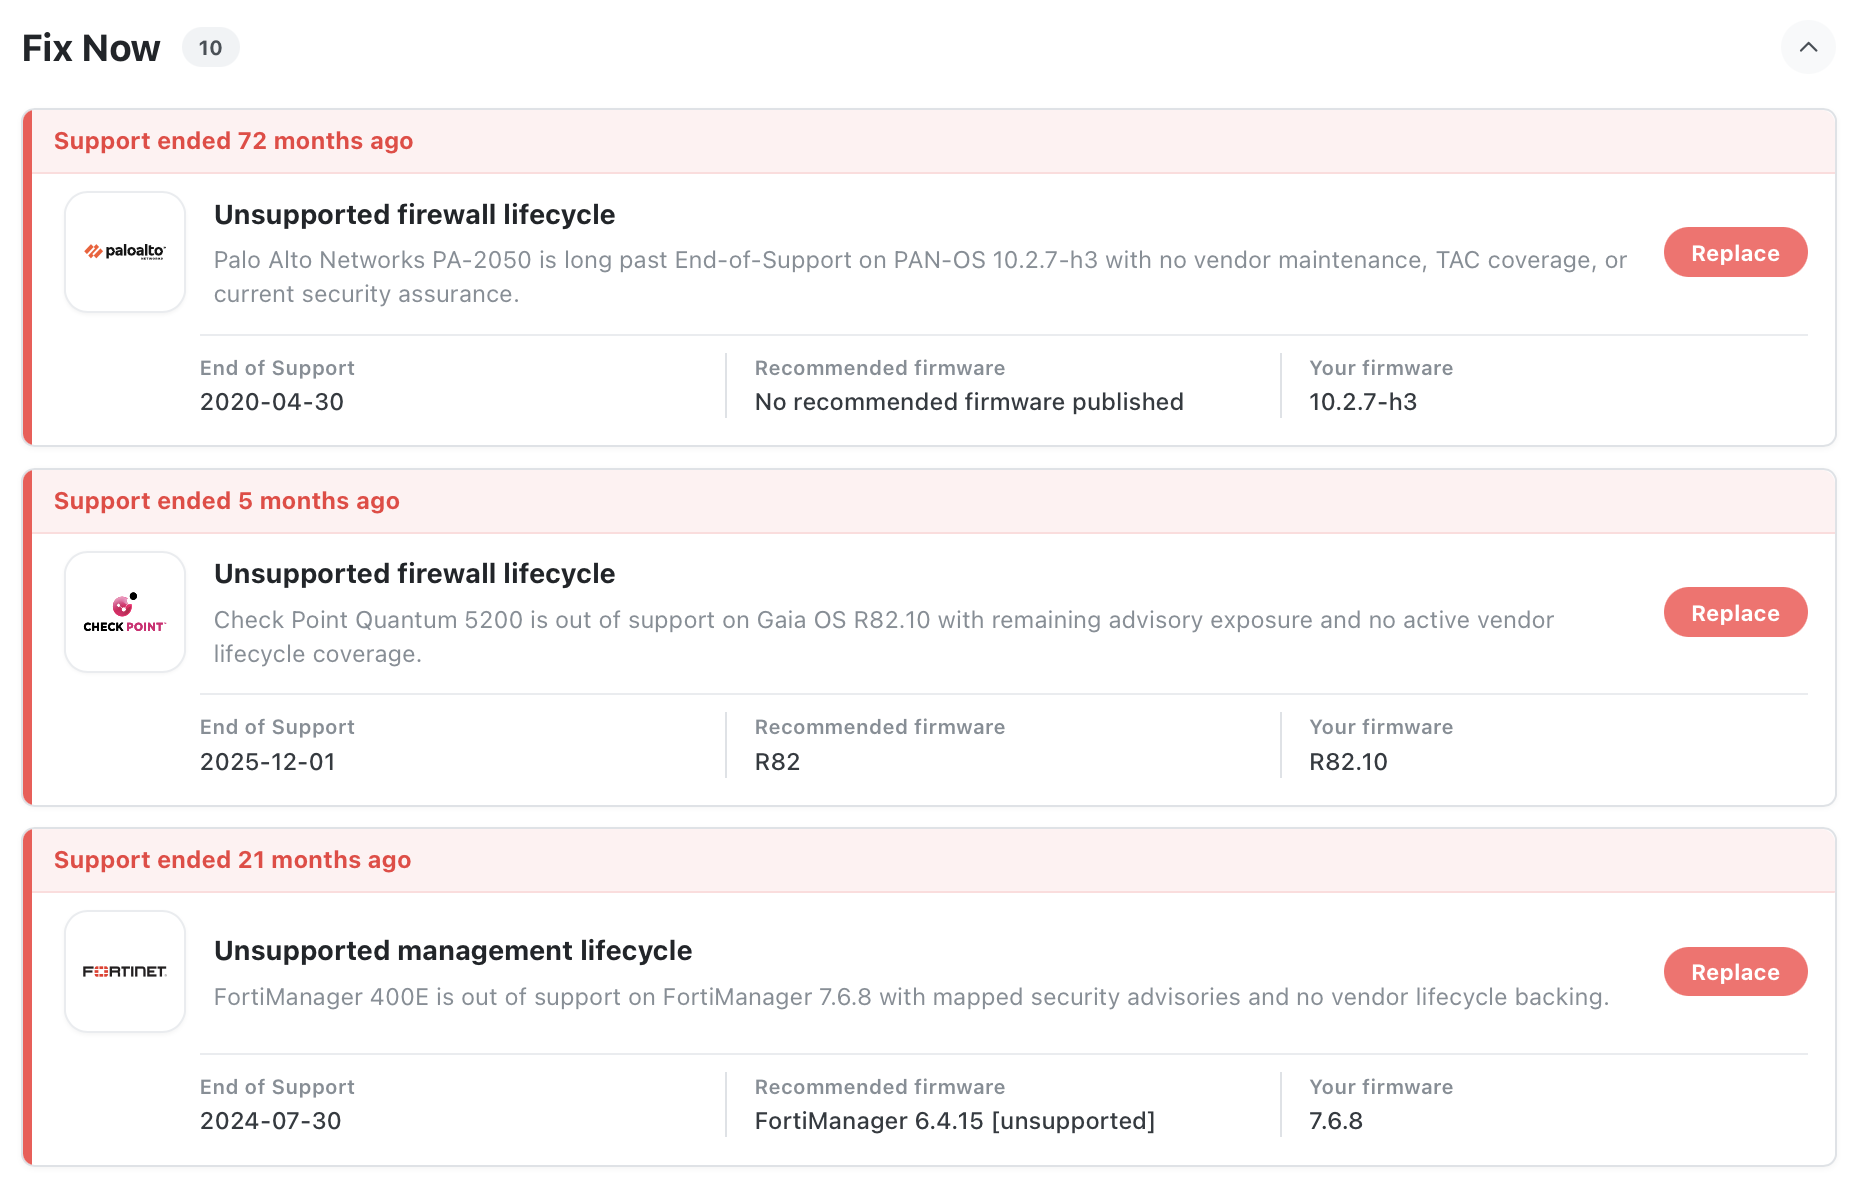Select the Palo Alto device thumbnail card
This screenshot has width=1858, height=1180.
pyautogui.click(x=124, y=251)
